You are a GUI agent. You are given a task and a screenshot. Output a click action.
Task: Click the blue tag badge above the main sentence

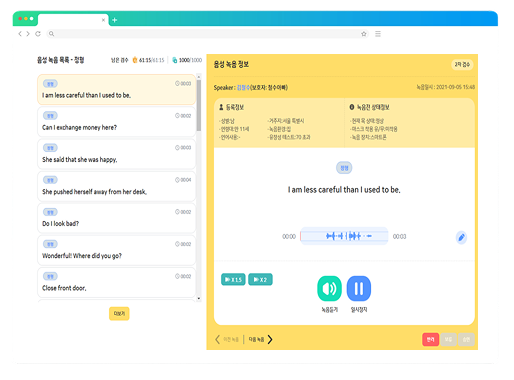click(x=344, y=168)
